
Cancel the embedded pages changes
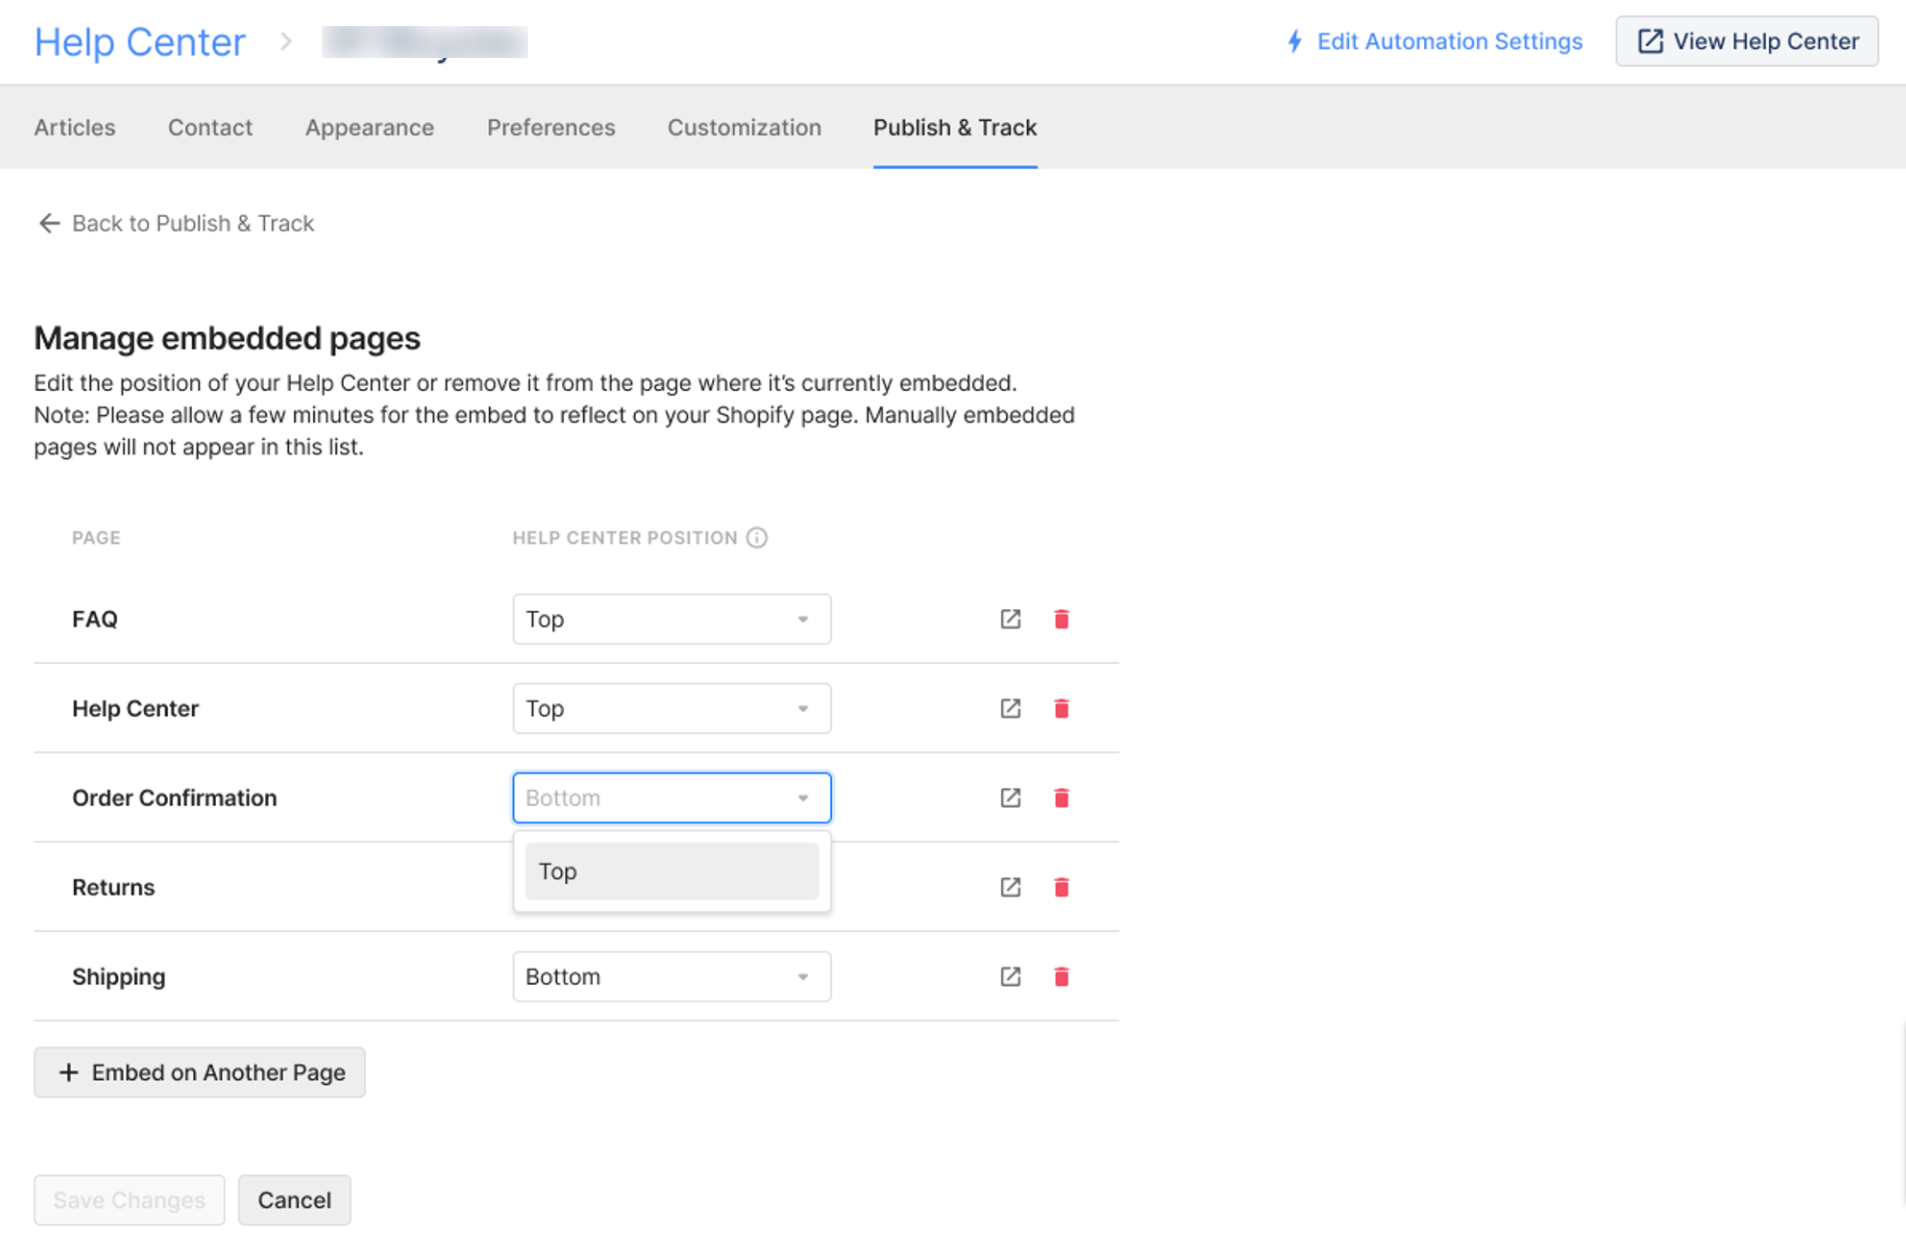click(294, 1199)
